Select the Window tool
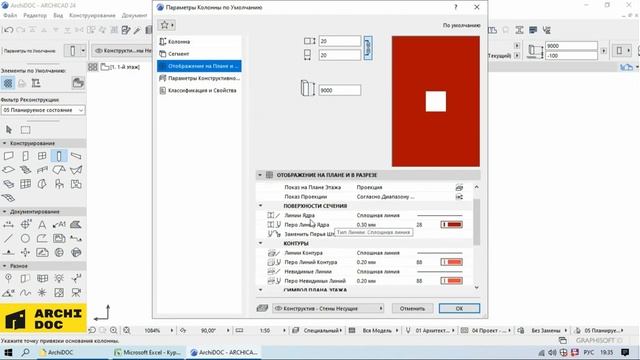Screen dimensions: 640x360 pyautogui.click(x=42, y=156)
